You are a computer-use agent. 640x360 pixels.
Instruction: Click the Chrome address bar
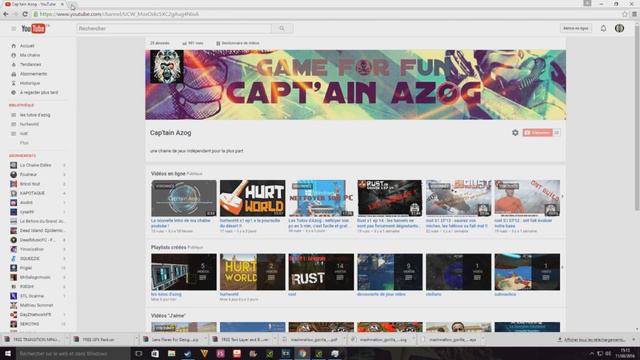(327, 14)
